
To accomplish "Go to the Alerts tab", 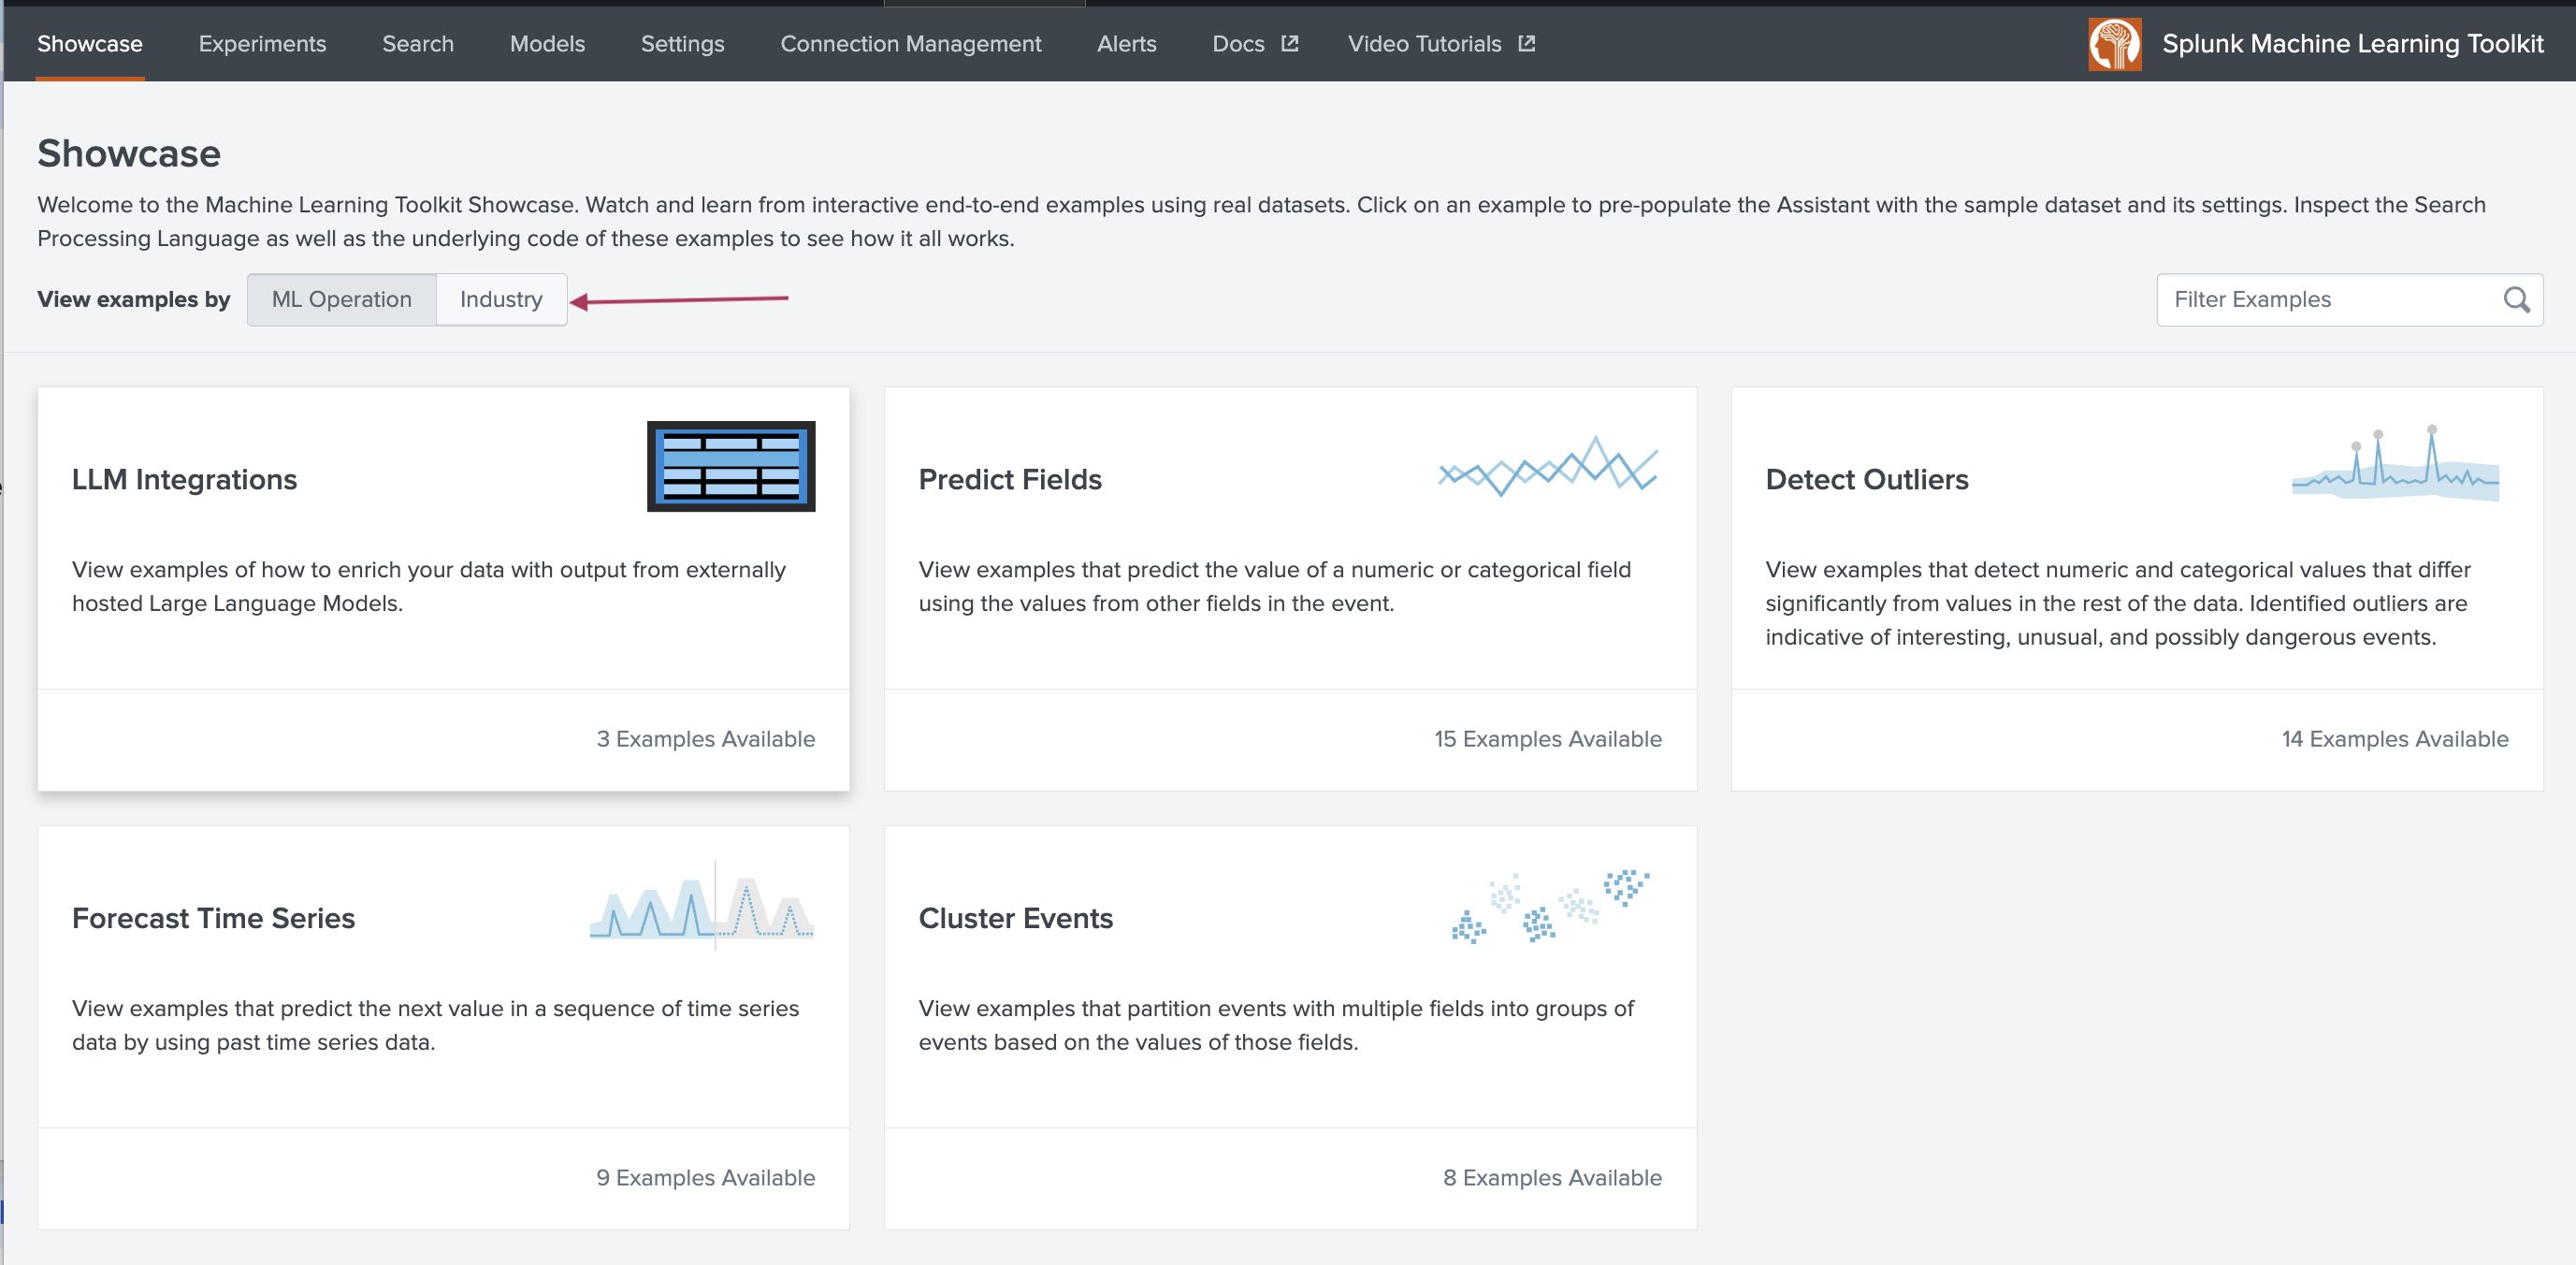I will 1126,44.
